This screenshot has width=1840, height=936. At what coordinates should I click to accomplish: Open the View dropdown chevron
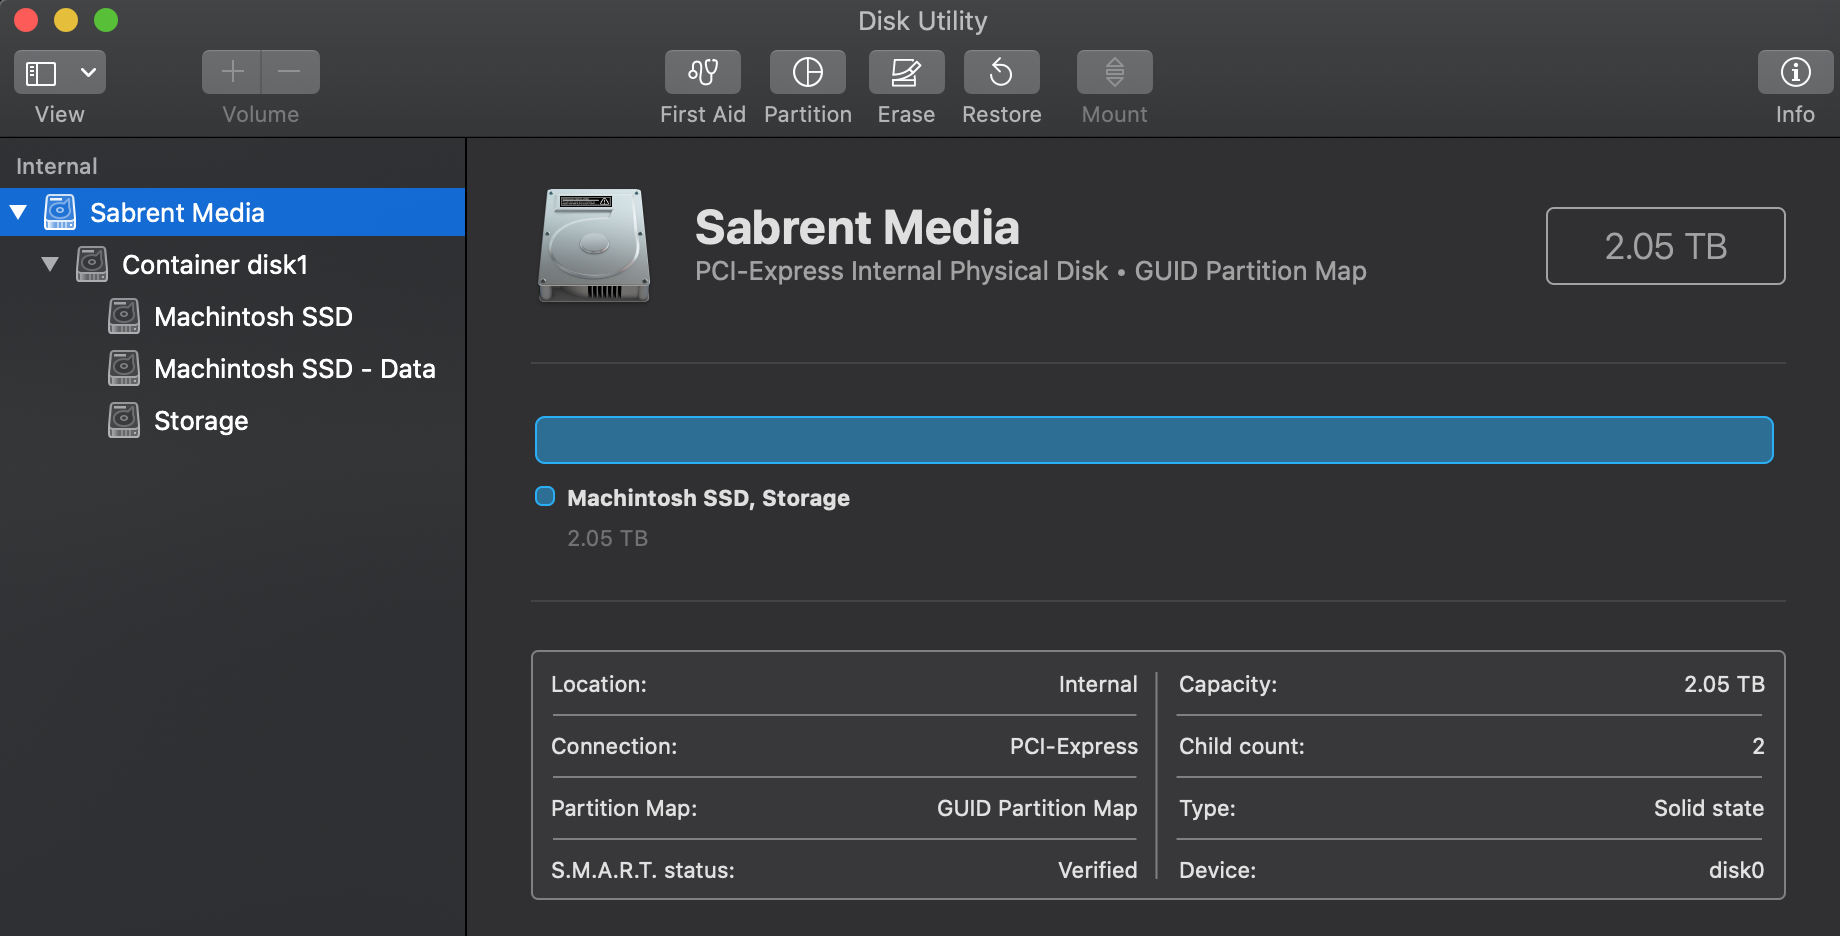[x=88, y=73]
